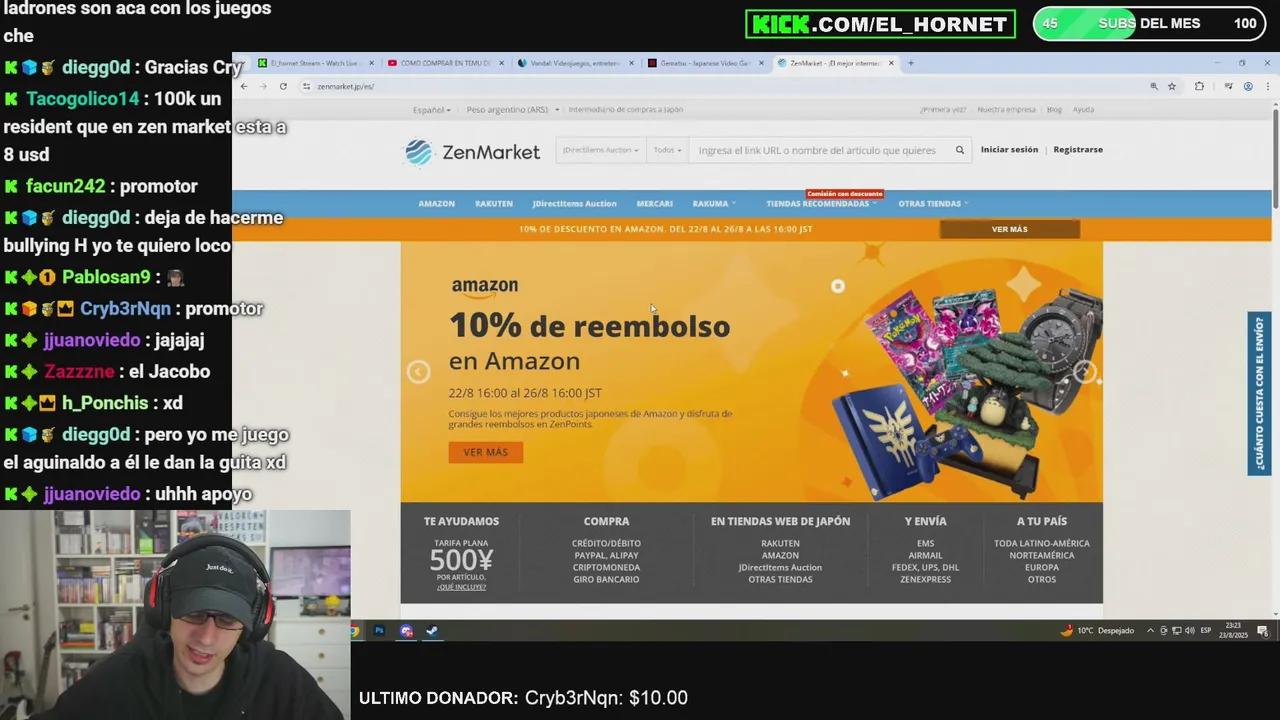Screen dimensions: 1280x720
Task: Click the taskbar clock showing 23:23
Action: pos(1234,631)
